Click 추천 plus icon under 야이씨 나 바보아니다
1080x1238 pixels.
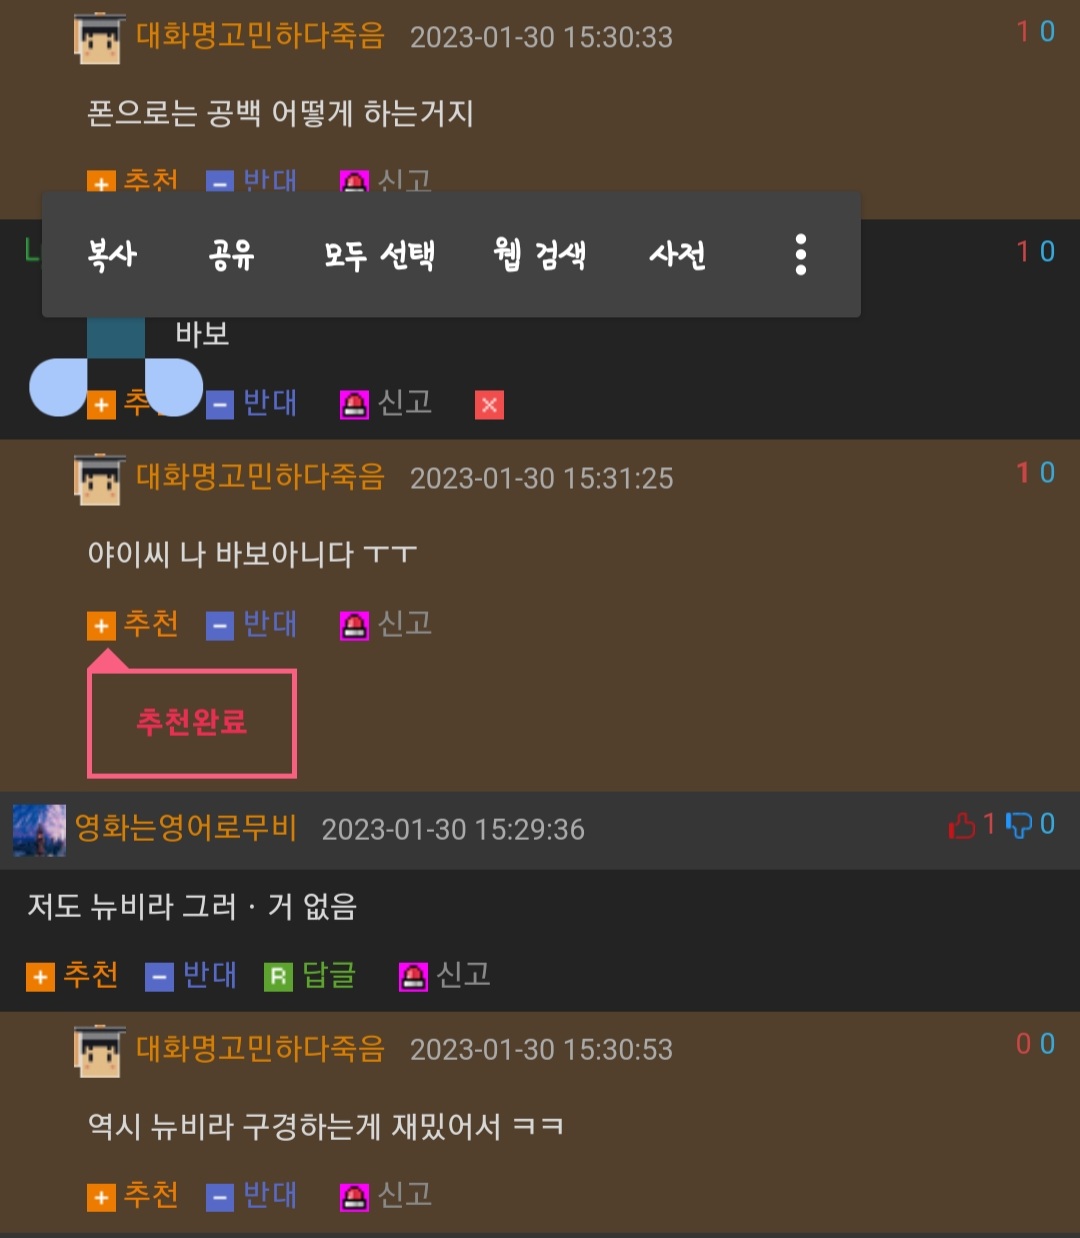coord(101,626)
